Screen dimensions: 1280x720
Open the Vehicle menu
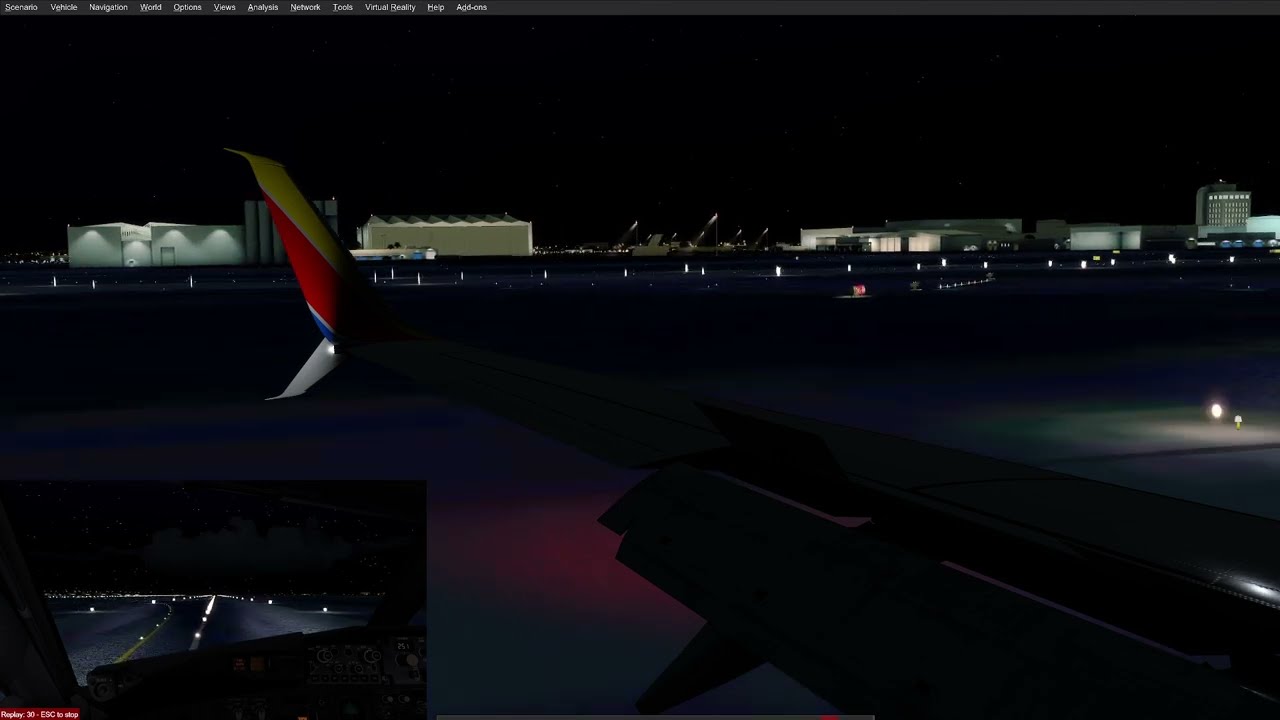tap(64, 7)
